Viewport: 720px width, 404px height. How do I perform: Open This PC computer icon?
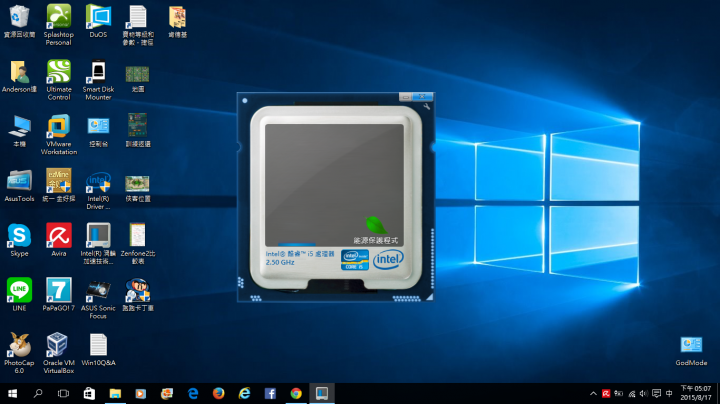pos(19,131)
